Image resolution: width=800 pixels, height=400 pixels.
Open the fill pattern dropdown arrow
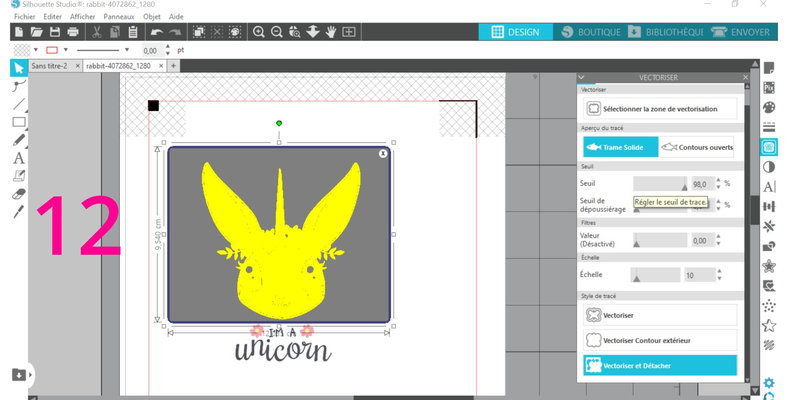tap(36, 49)
